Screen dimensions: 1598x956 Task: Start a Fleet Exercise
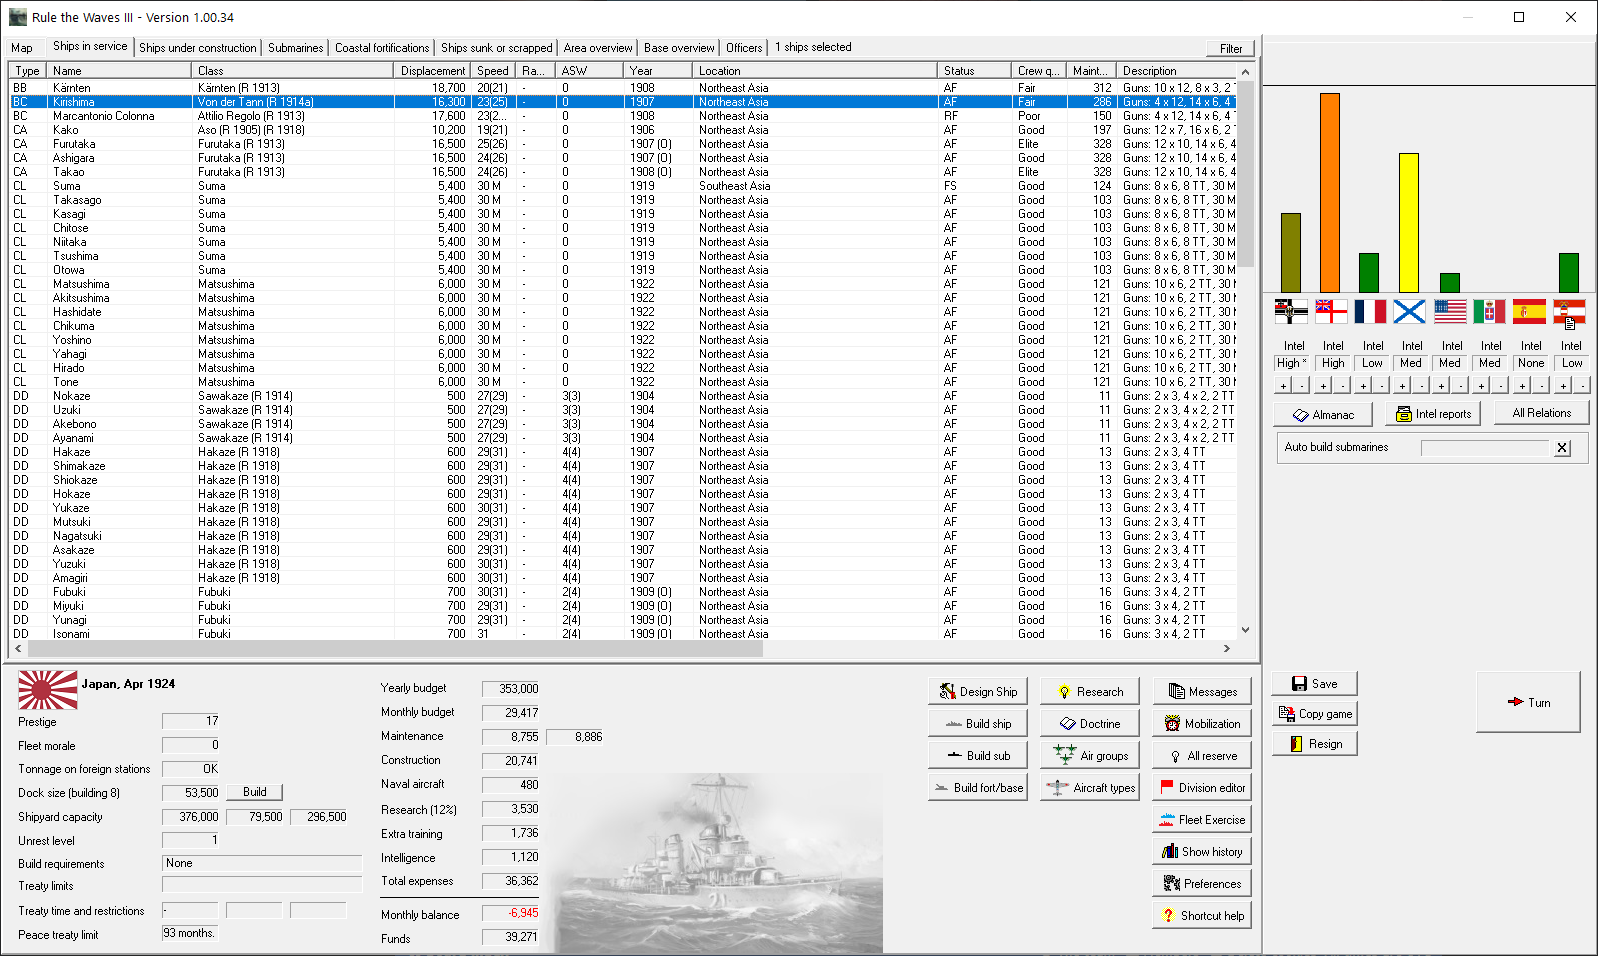point(1202,820)
